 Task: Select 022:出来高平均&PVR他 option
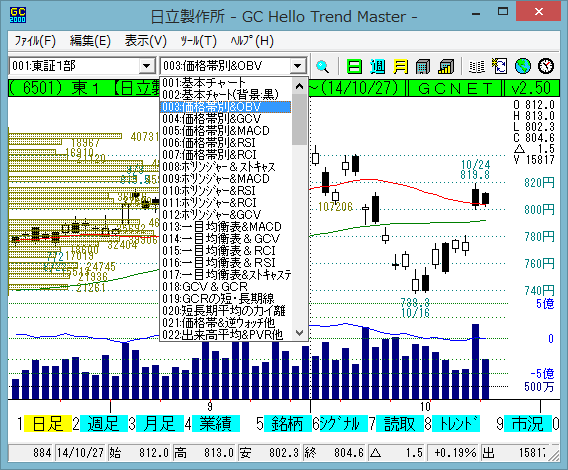225,334
